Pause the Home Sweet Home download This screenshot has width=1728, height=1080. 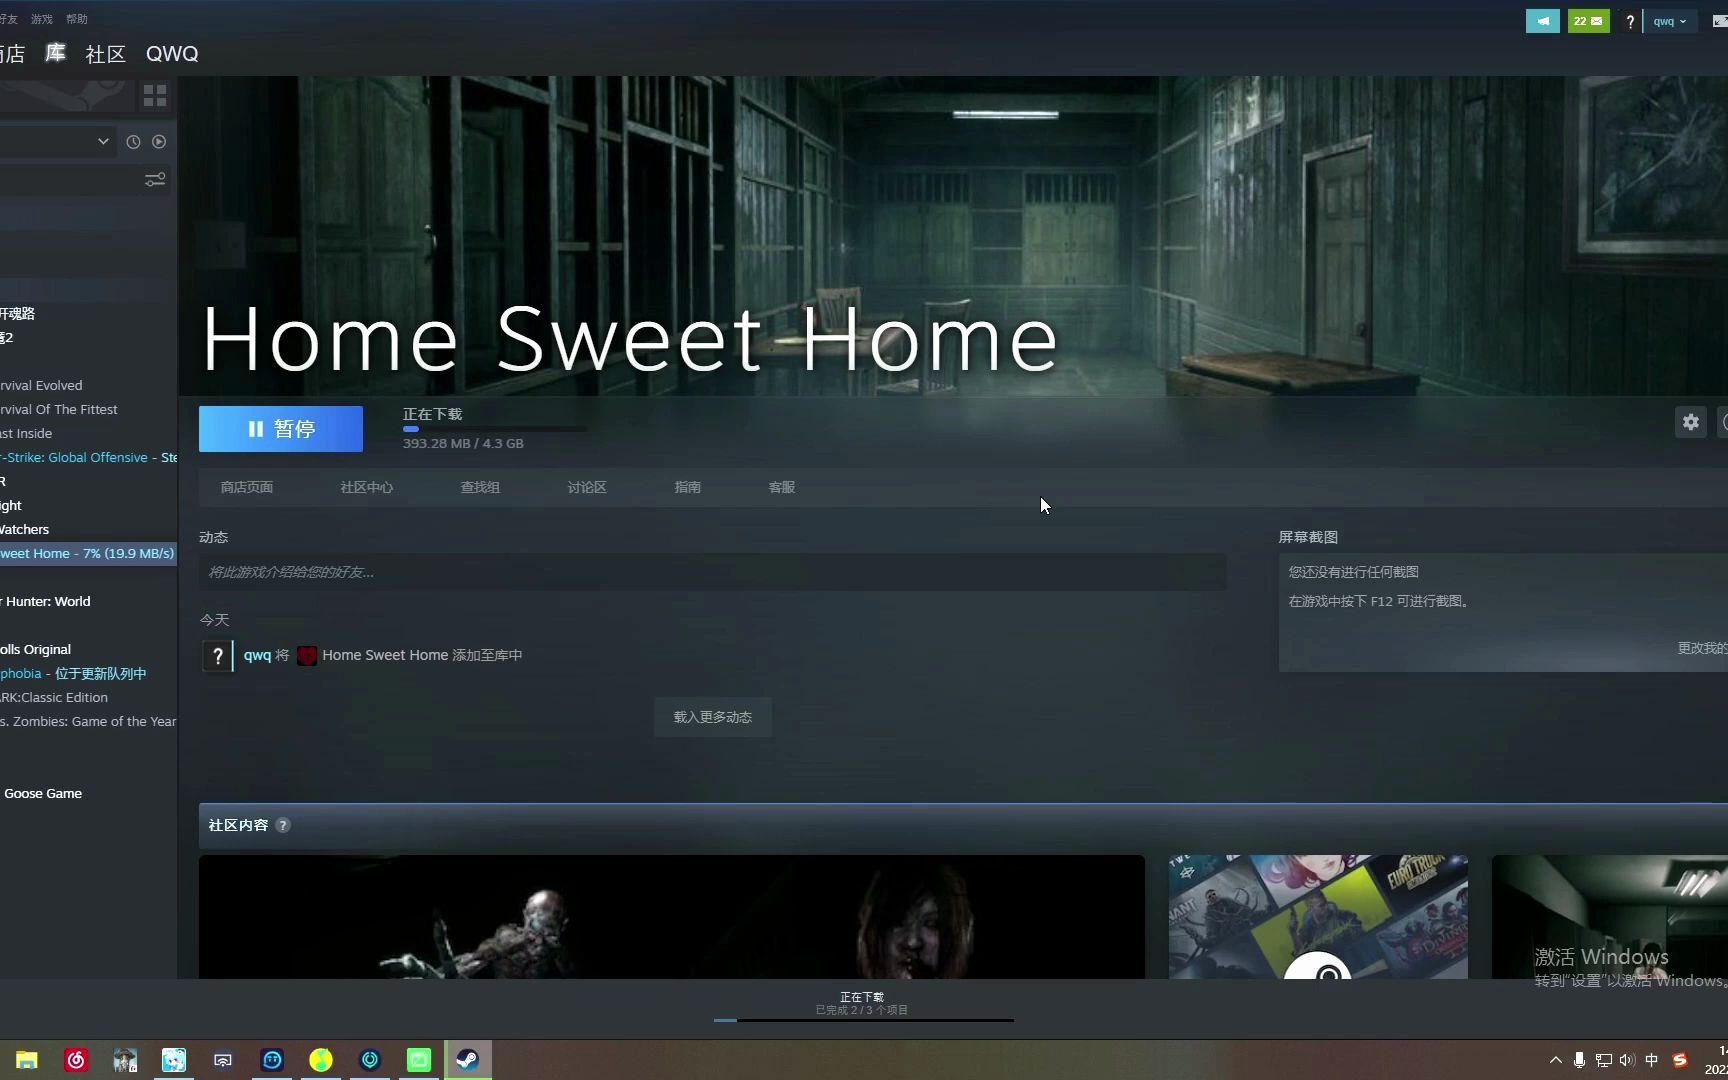(281, 429)
